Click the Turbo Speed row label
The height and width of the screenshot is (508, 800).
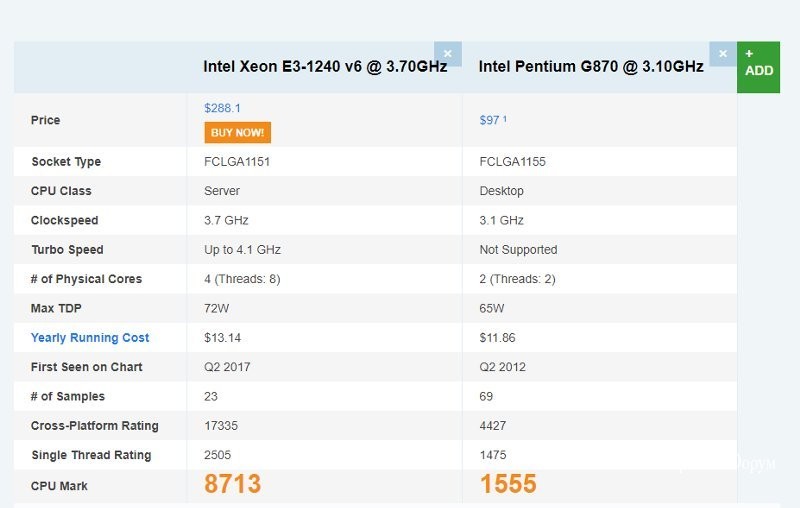67,249
